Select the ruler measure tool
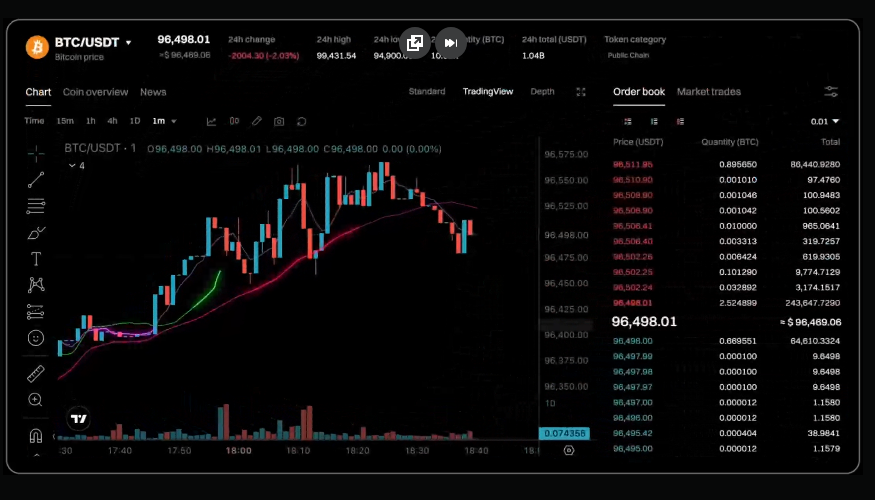Screen dimensions: 875x500 pos(36,373)
